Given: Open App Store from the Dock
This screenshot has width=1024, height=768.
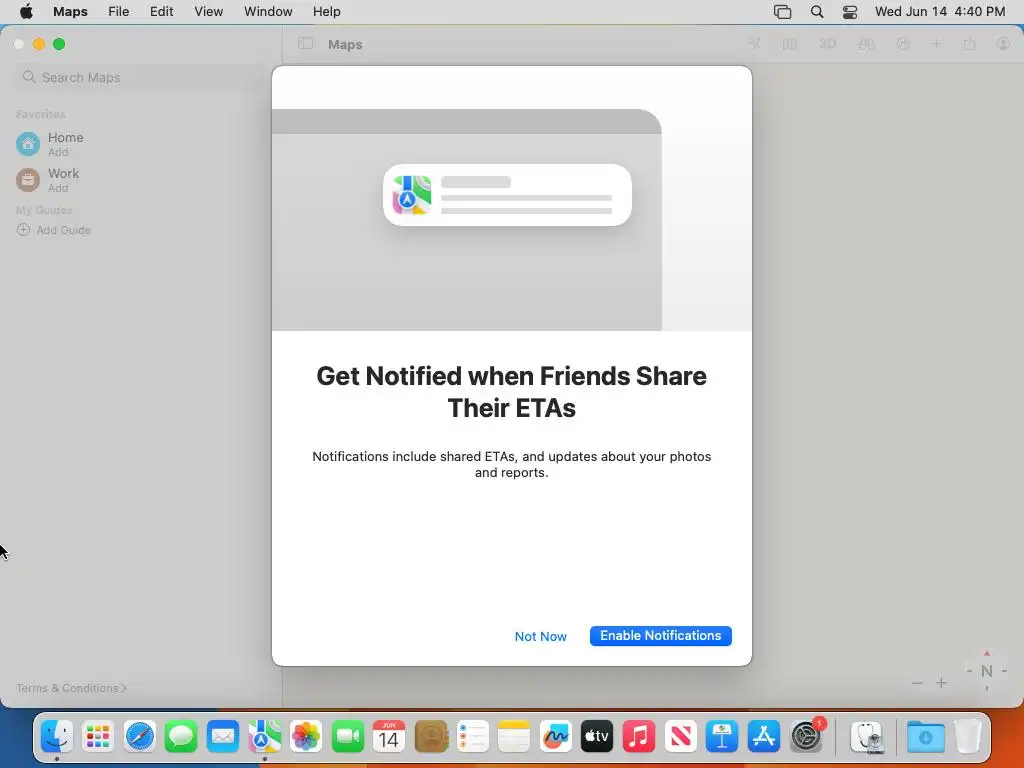Looking at the screenshot, I should [x=763, y=737].
